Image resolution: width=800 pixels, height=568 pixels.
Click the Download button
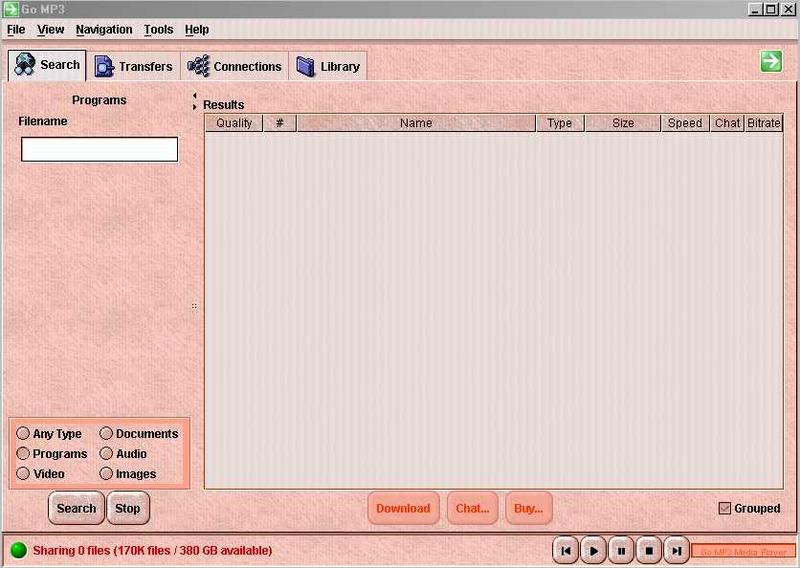[x=403, y=508]
